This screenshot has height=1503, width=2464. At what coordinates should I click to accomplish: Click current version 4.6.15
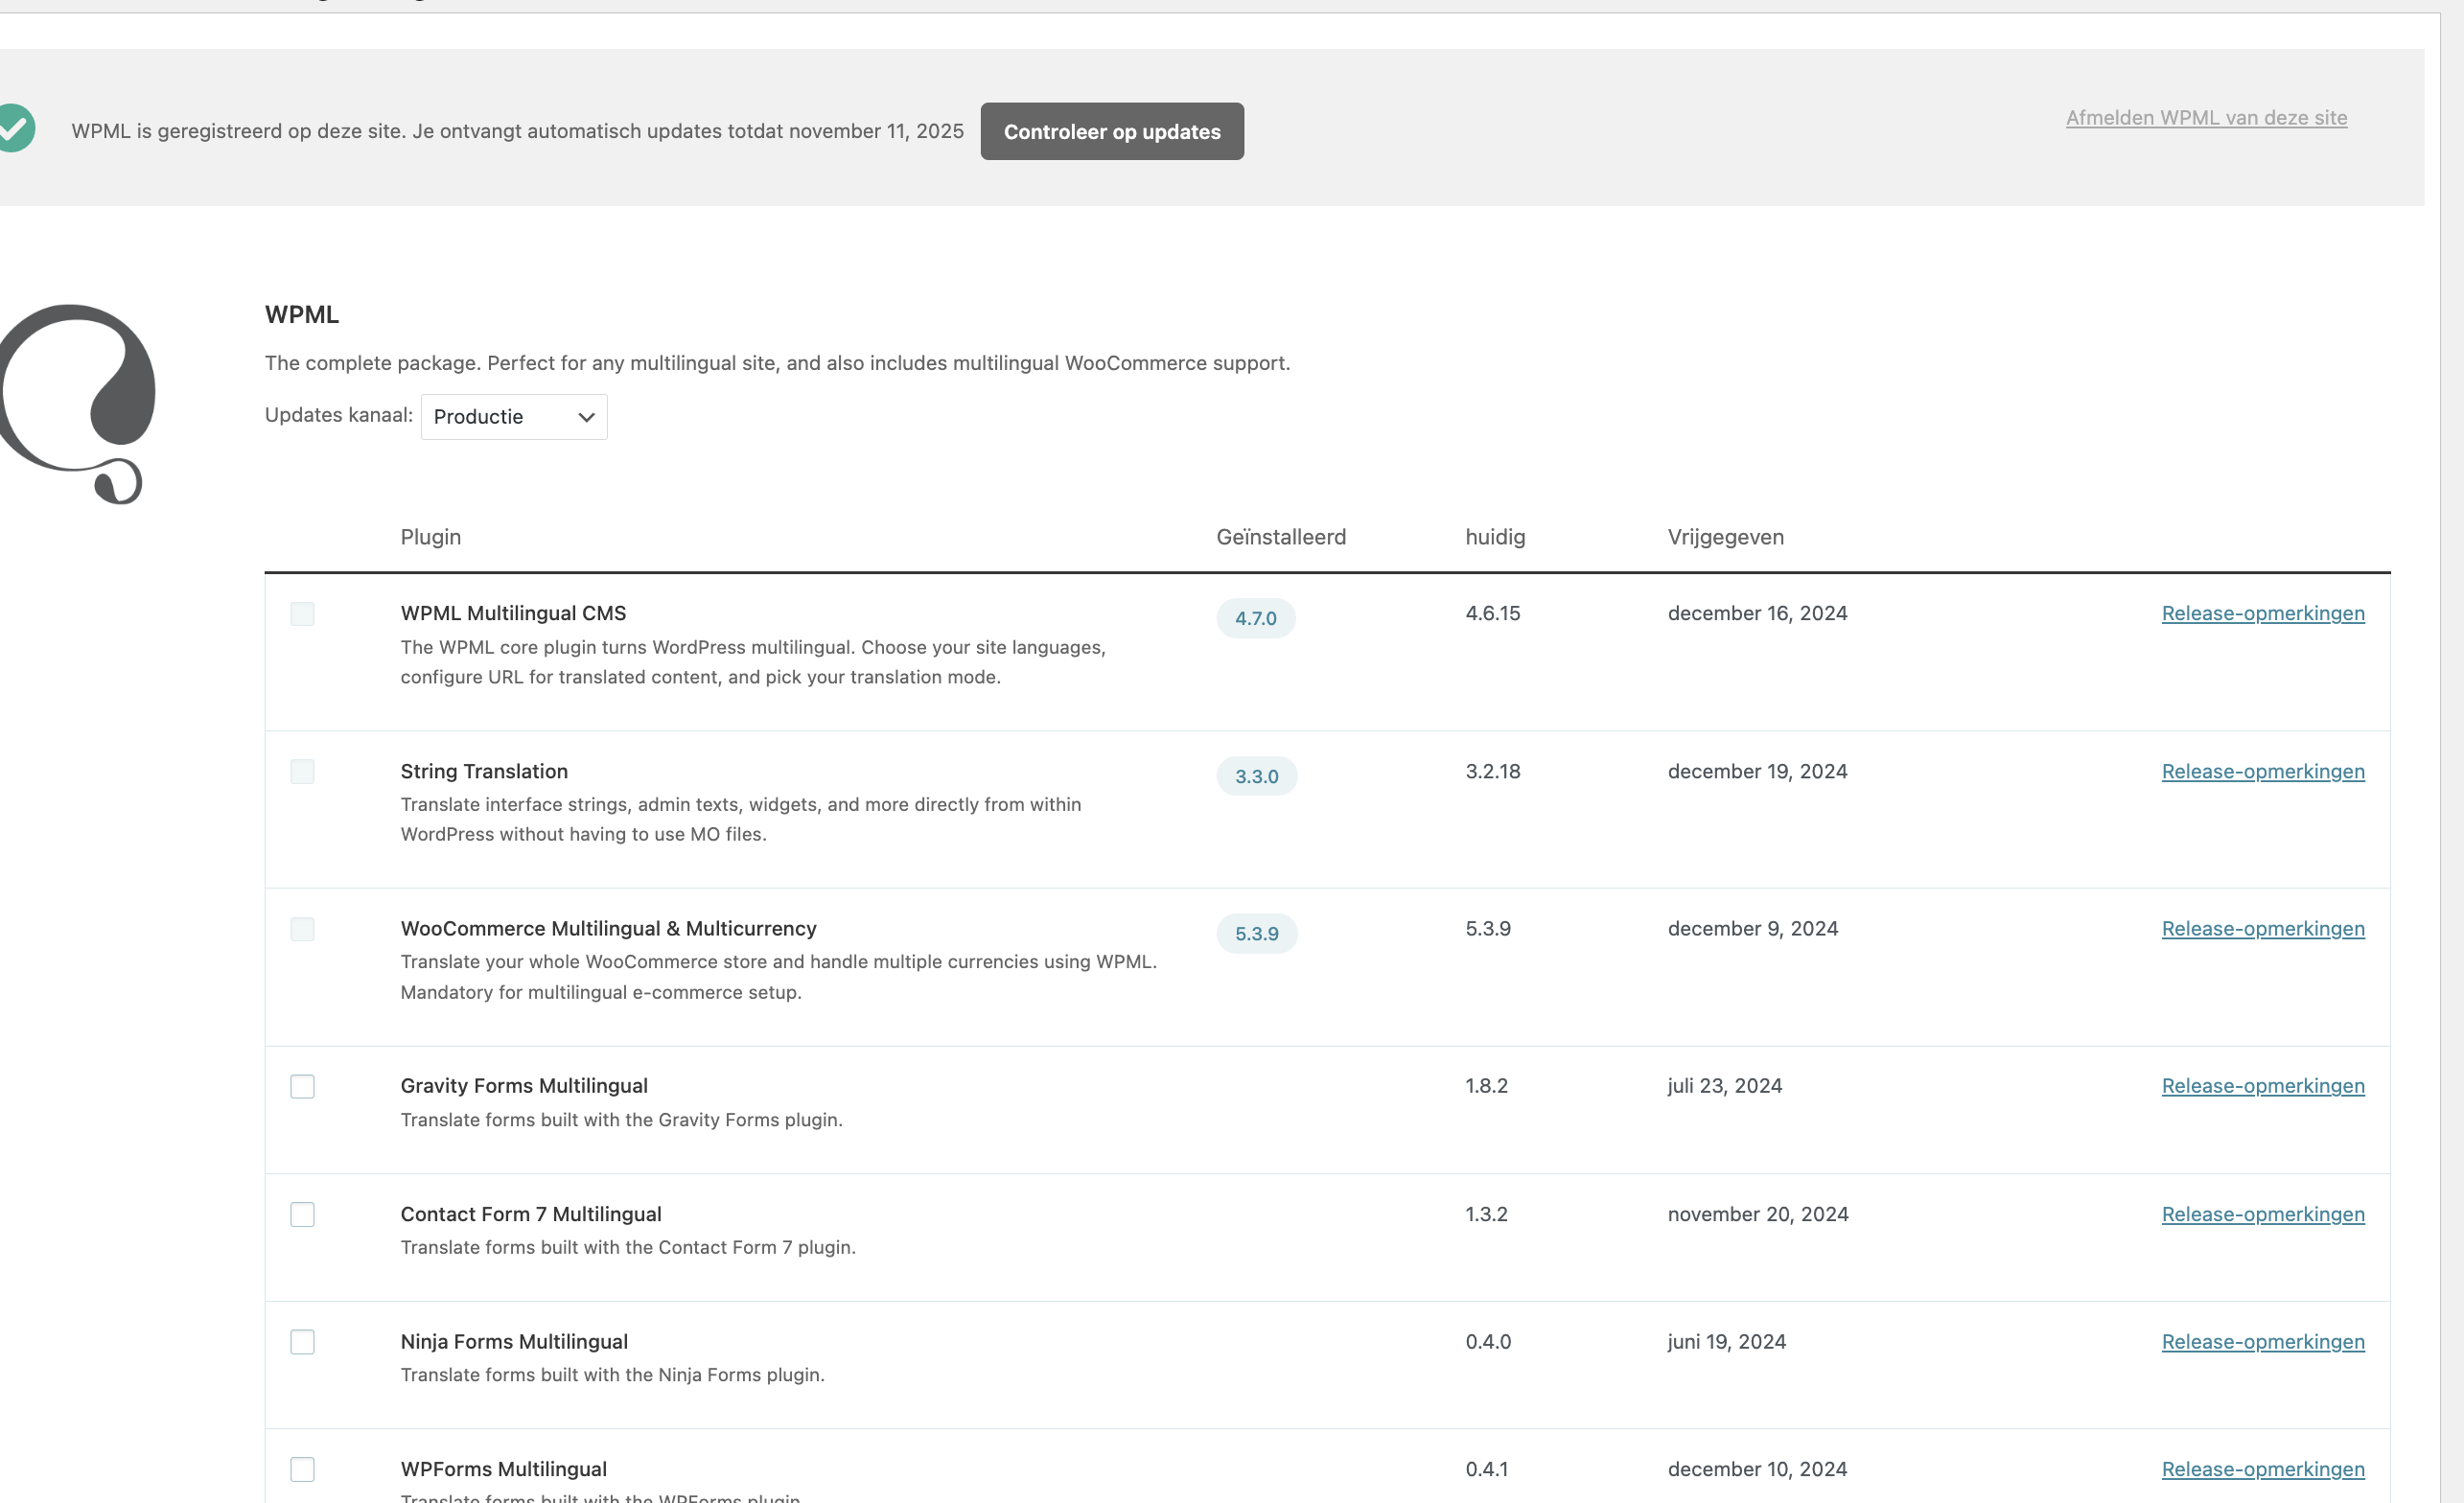tap(1492, 613)
